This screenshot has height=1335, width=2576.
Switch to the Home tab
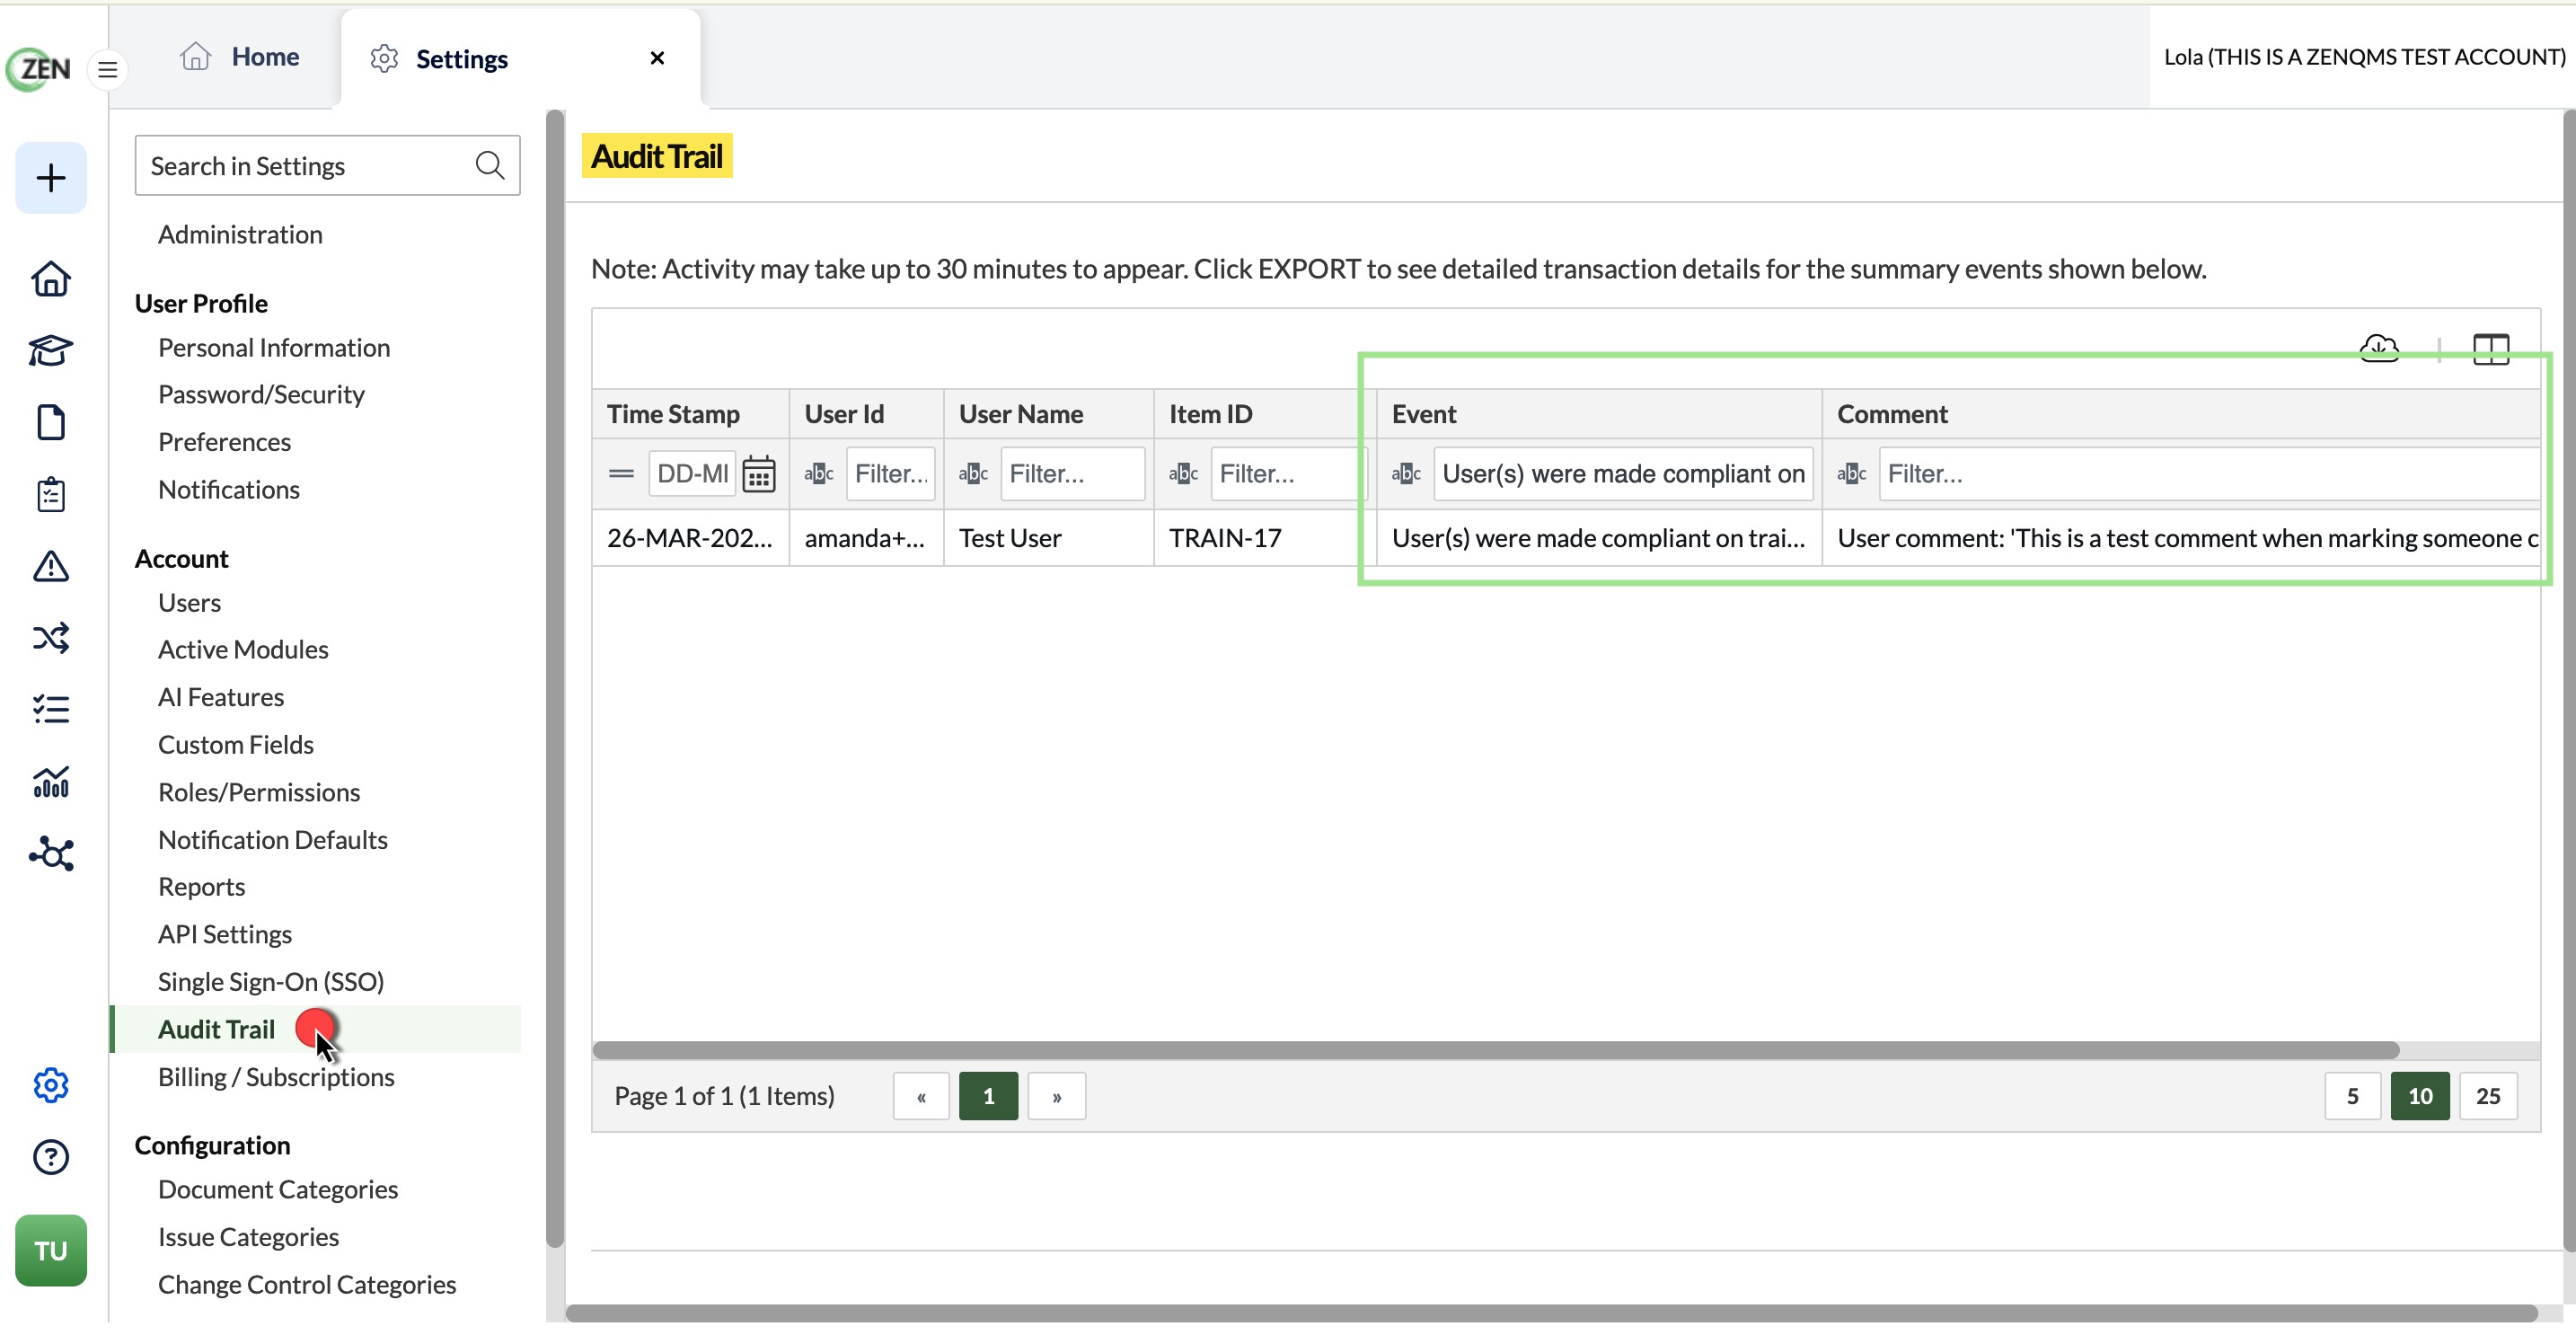tap(240, 57)
